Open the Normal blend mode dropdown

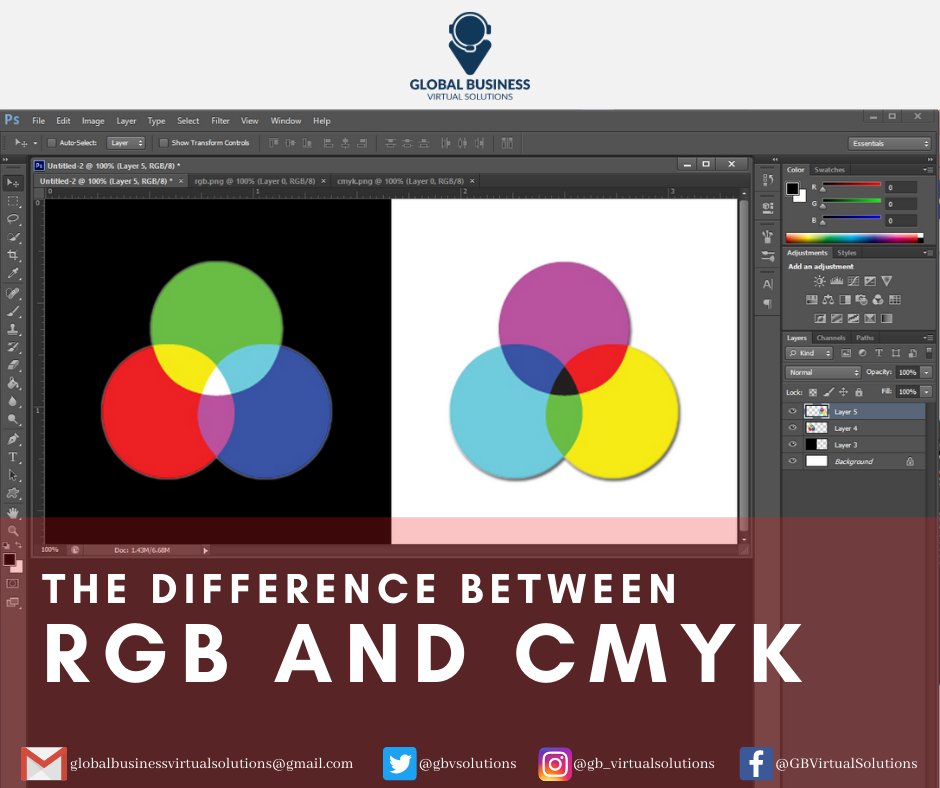point(822,372)
